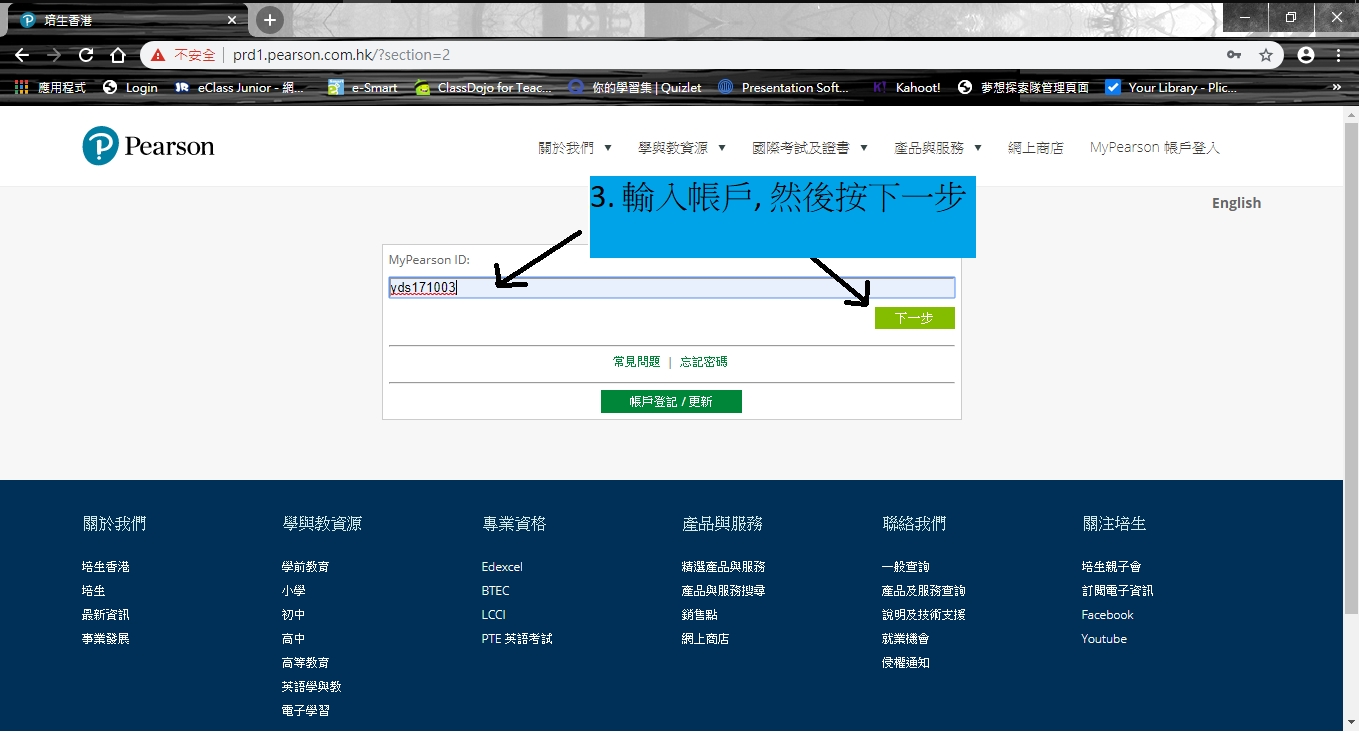The image size is (1359, 731).
Task: Open footer link 培生親子會
Action: point(1111,567)
